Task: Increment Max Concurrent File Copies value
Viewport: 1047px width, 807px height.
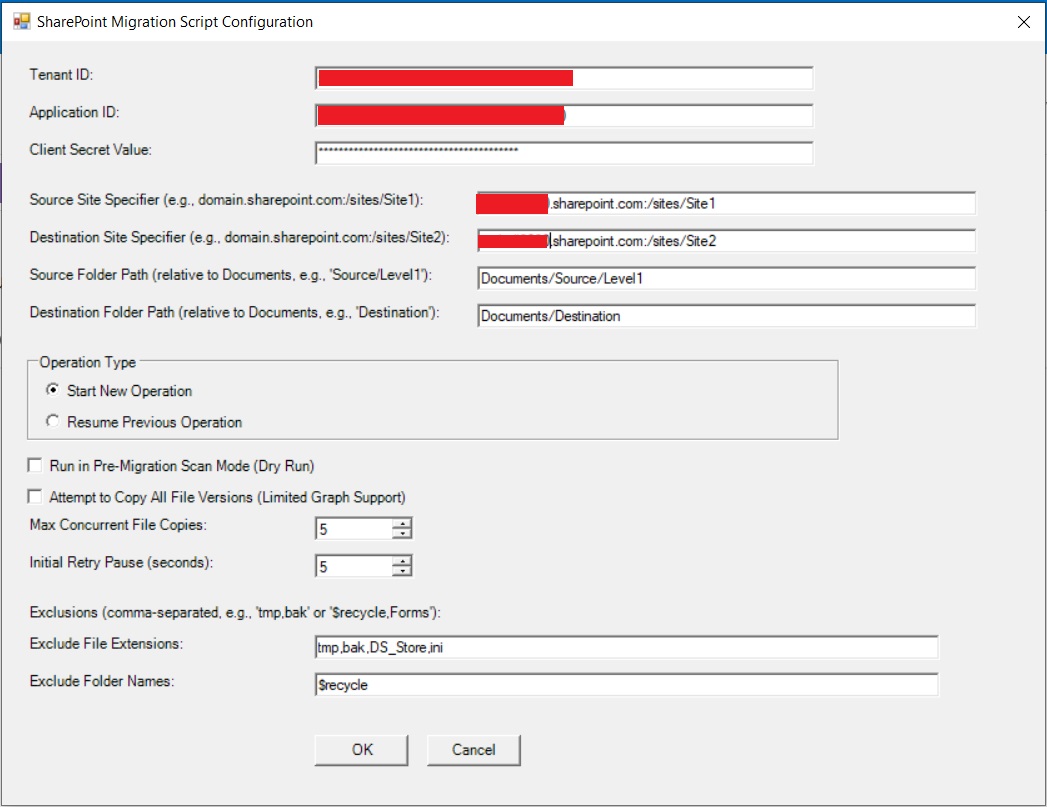Action: pos(401,523)
